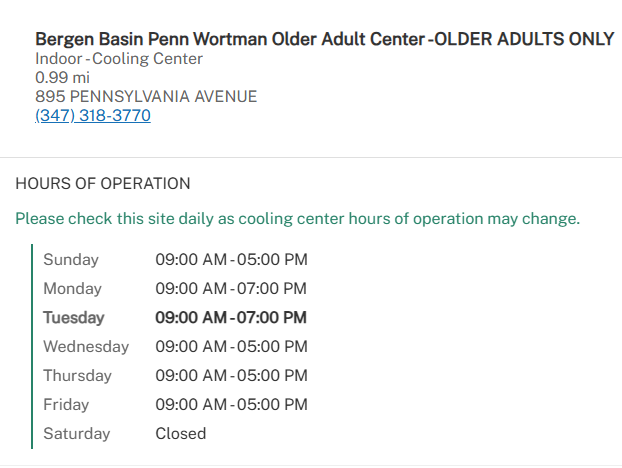Image resolution: width=622 pixels, height=468 pixels.
Task: Select the Saturday day label
Action: coord(76,434)
